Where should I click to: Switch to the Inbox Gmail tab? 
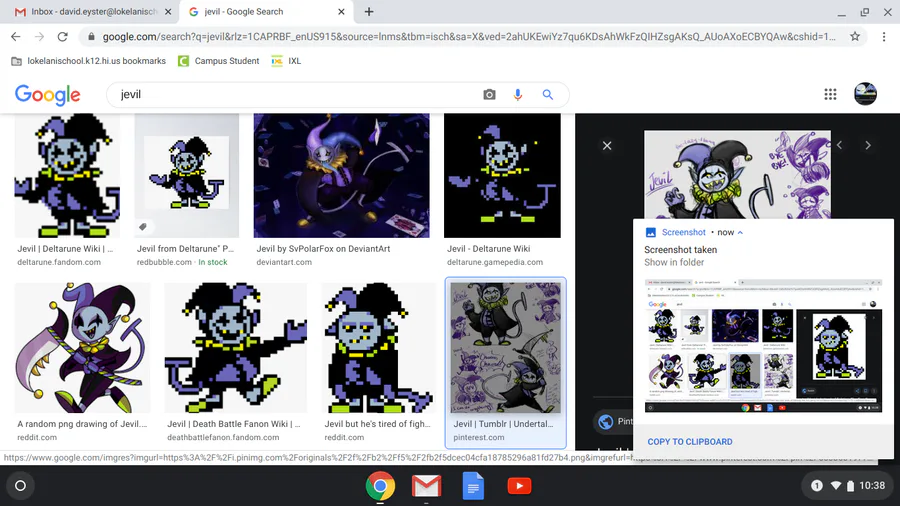tap(91, 11)
